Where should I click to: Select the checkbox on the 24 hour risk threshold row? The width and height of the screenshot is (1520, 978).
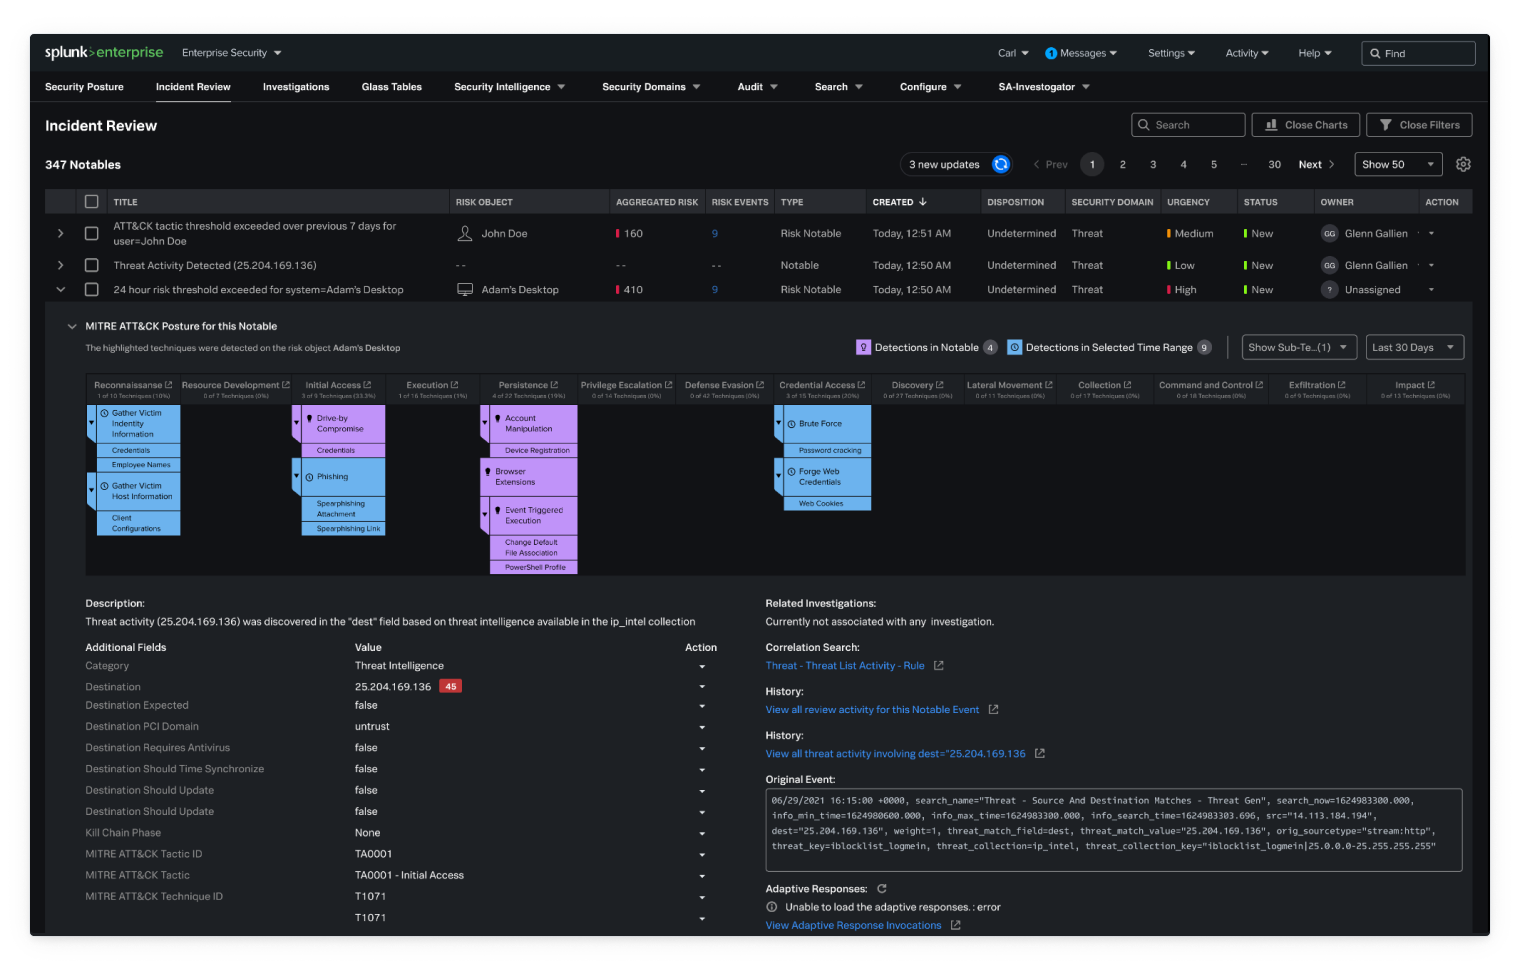coord(91,289)
